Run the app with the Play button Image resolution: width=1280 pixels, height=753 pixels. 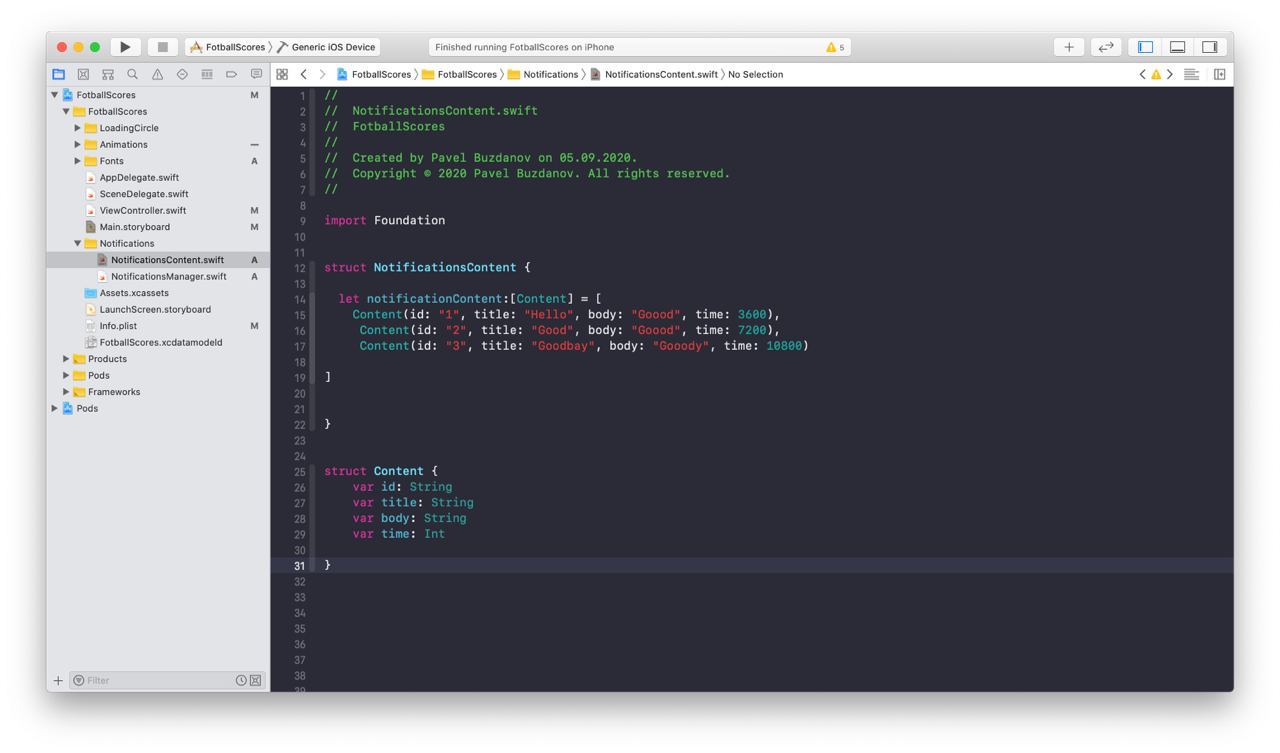pyautogui.click(x=125, y=47)
